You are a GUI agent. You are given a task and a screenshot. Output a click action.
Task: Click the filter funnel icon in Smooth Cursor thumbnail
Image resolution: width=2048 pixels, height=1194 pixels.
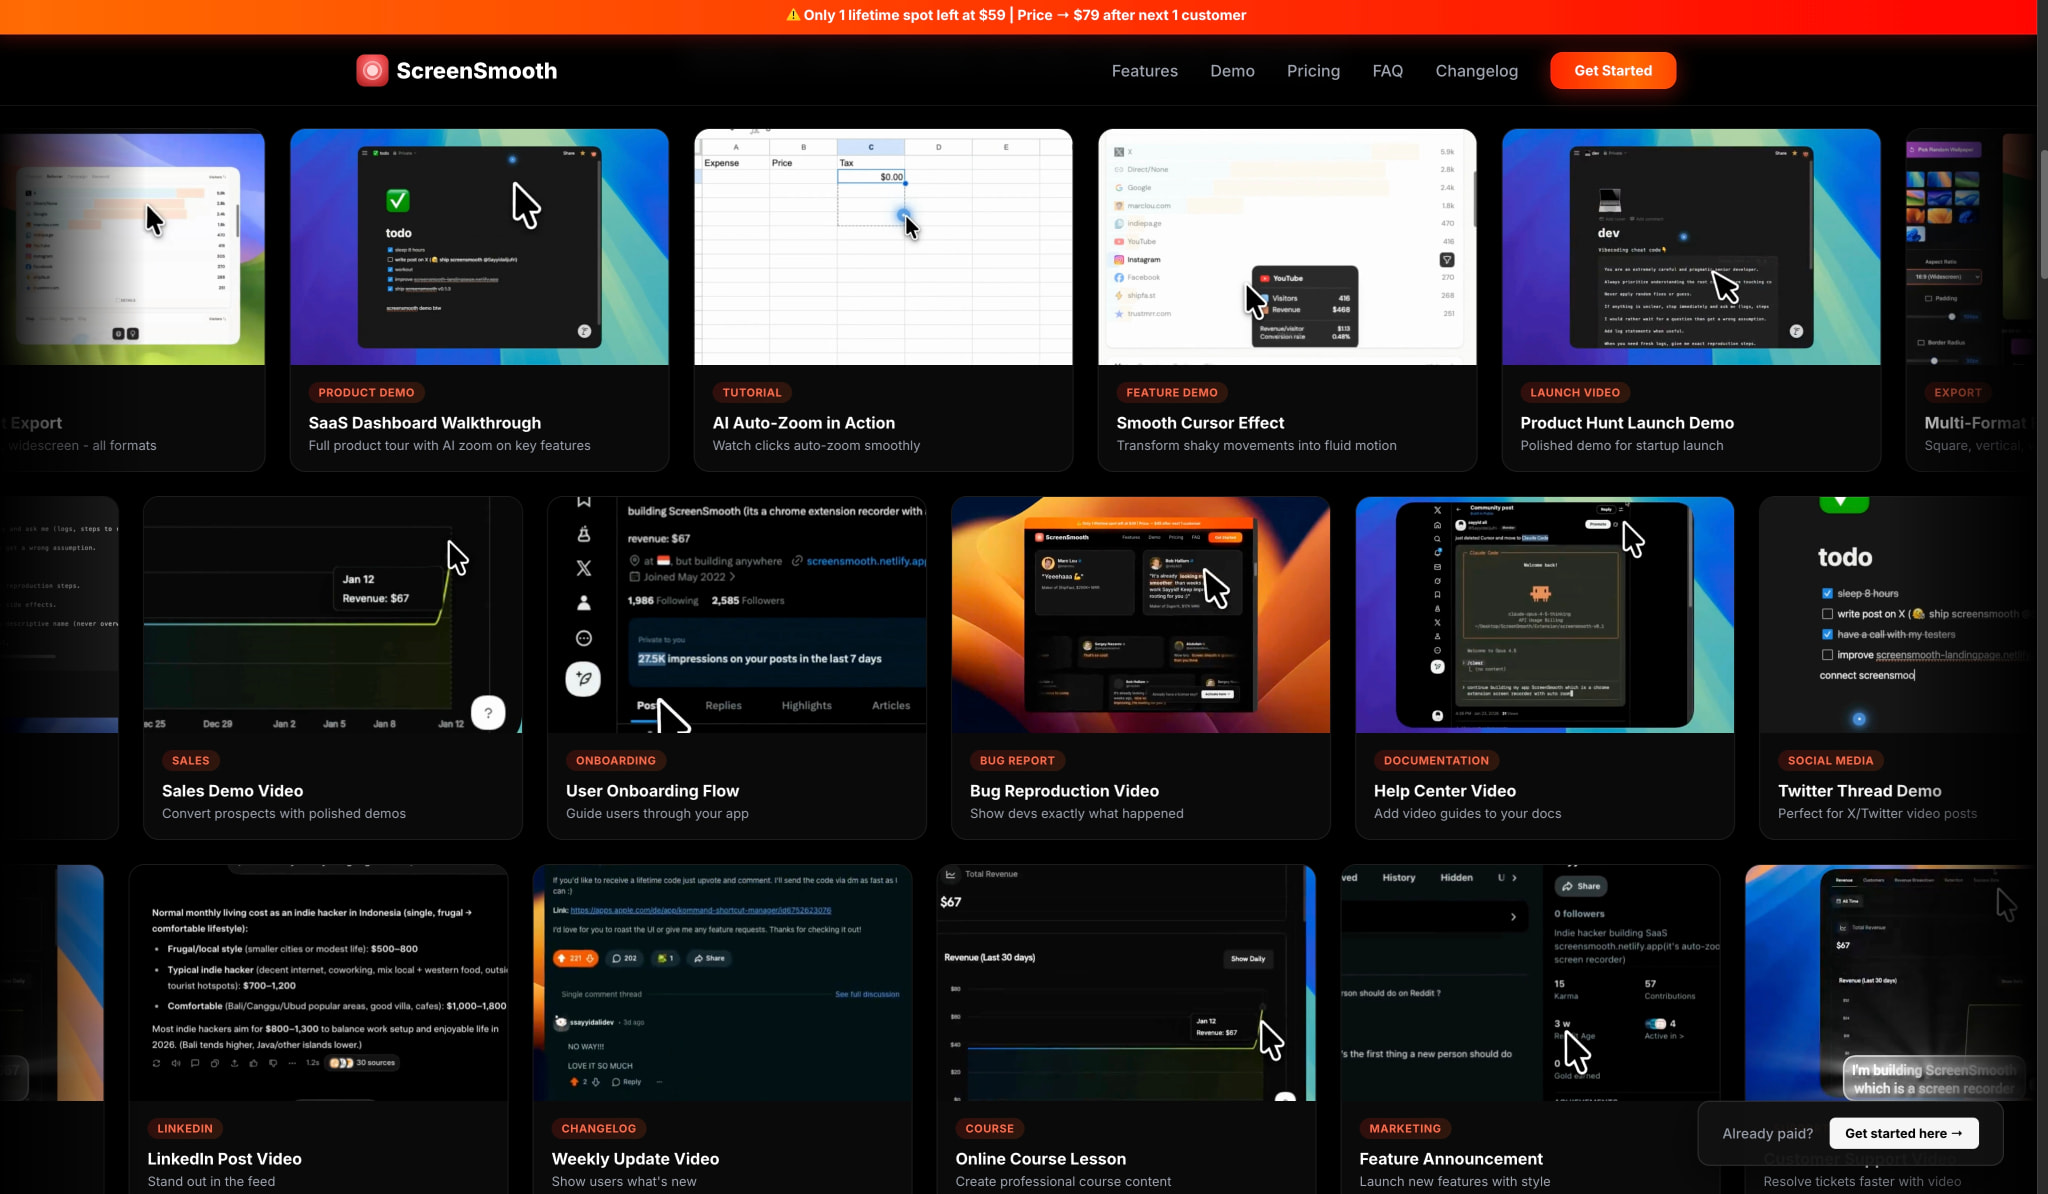(1446, 260)
